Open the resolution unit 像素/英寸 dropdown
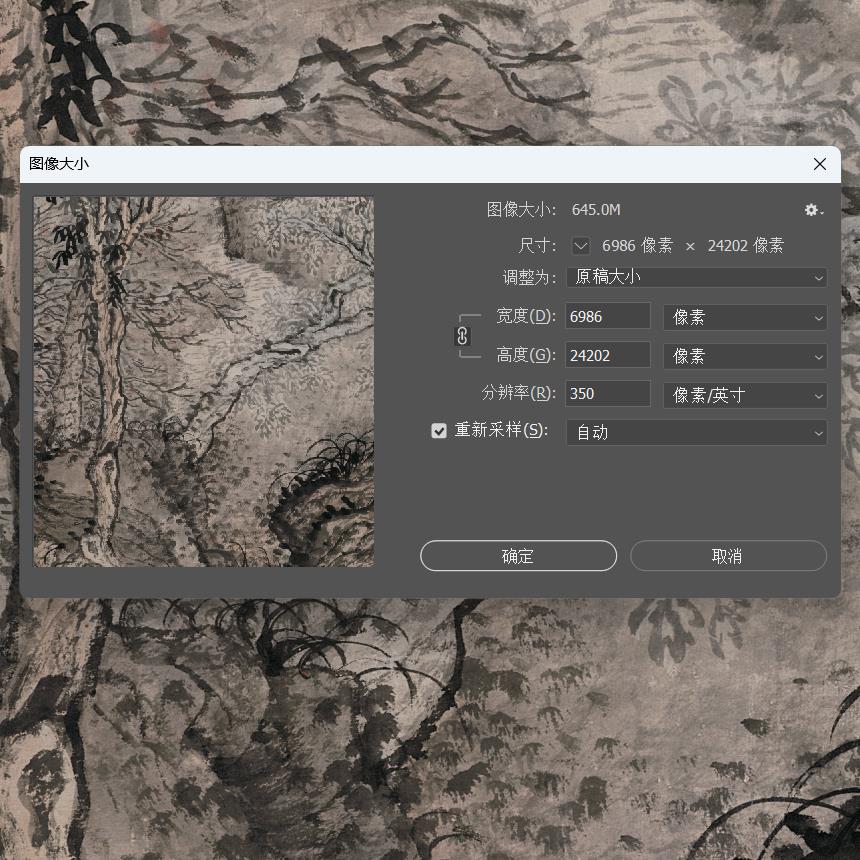The image size is (860, 860). (x=745, y=395)
